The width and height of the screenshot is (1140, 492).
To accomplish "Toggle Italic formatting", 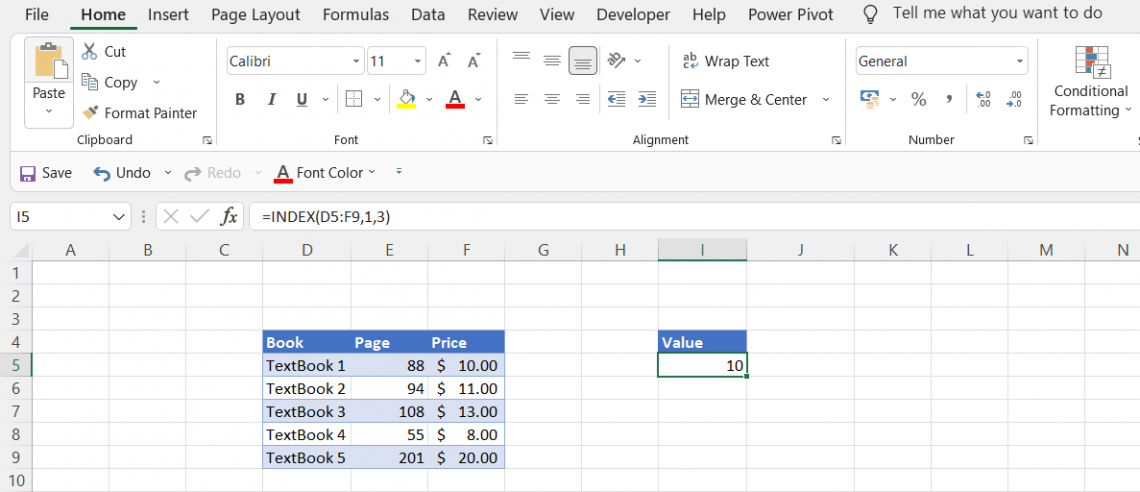I will [x=271, y=99].
